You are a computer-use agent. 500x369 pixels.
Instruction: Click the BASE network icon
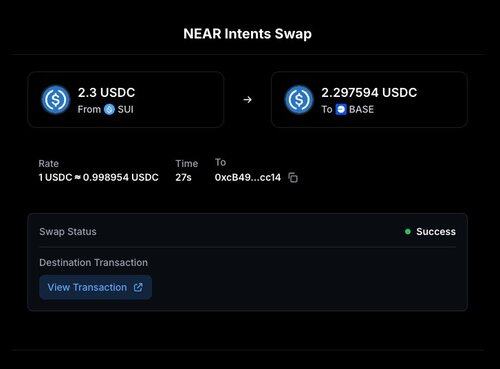(341, 109)
